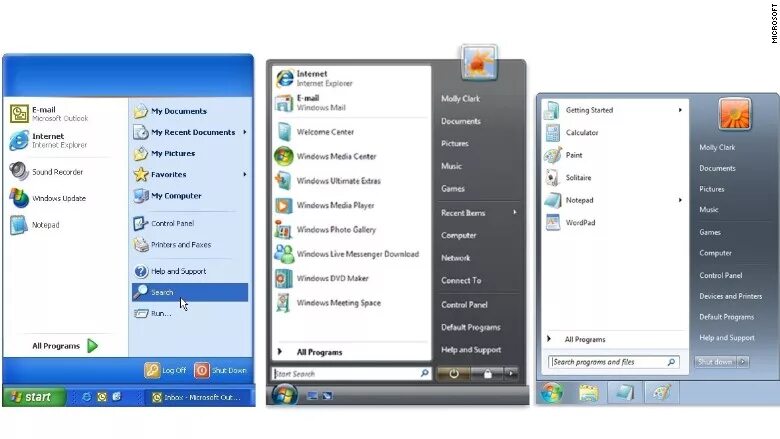Expand Getting Started jump list arrow

(680, 110)
